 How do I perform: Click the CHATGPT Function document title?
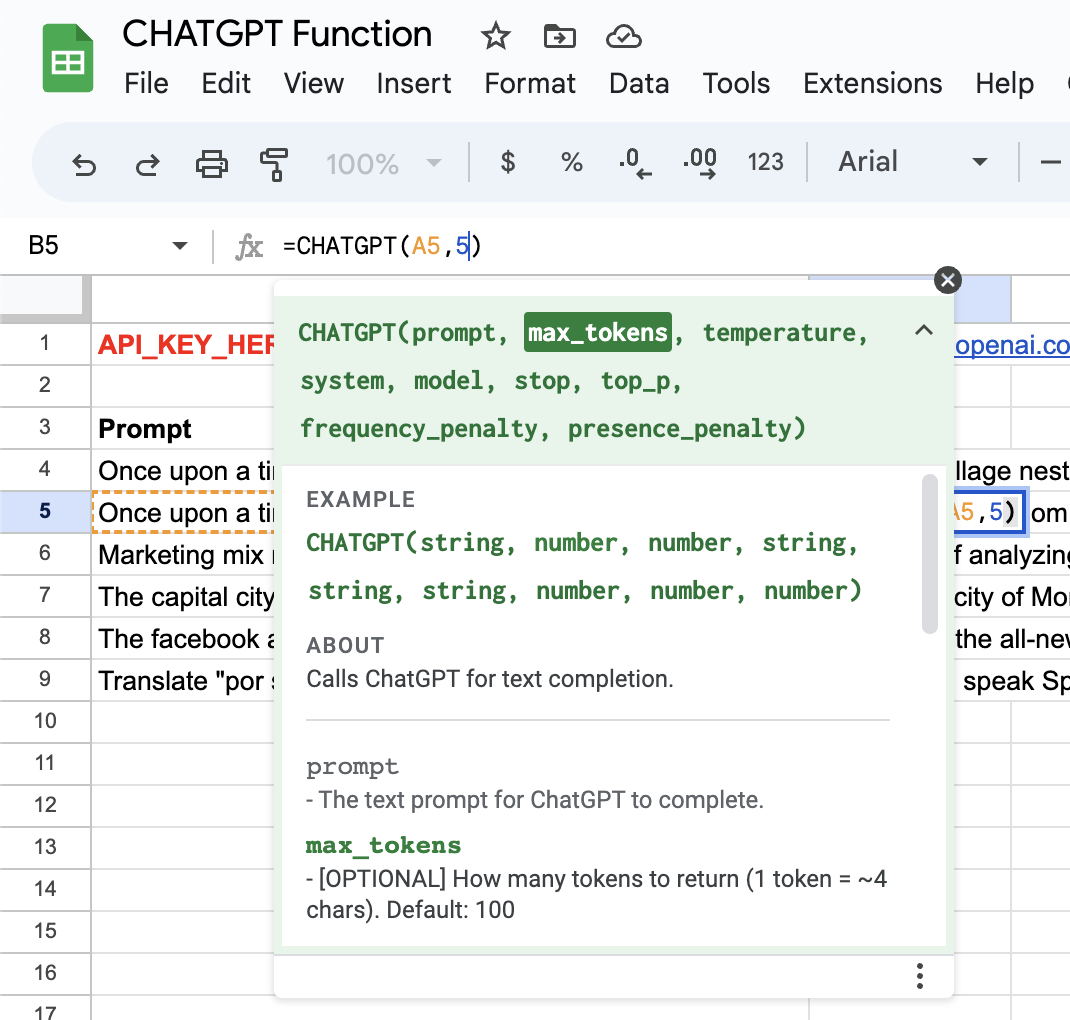point(277,34)
